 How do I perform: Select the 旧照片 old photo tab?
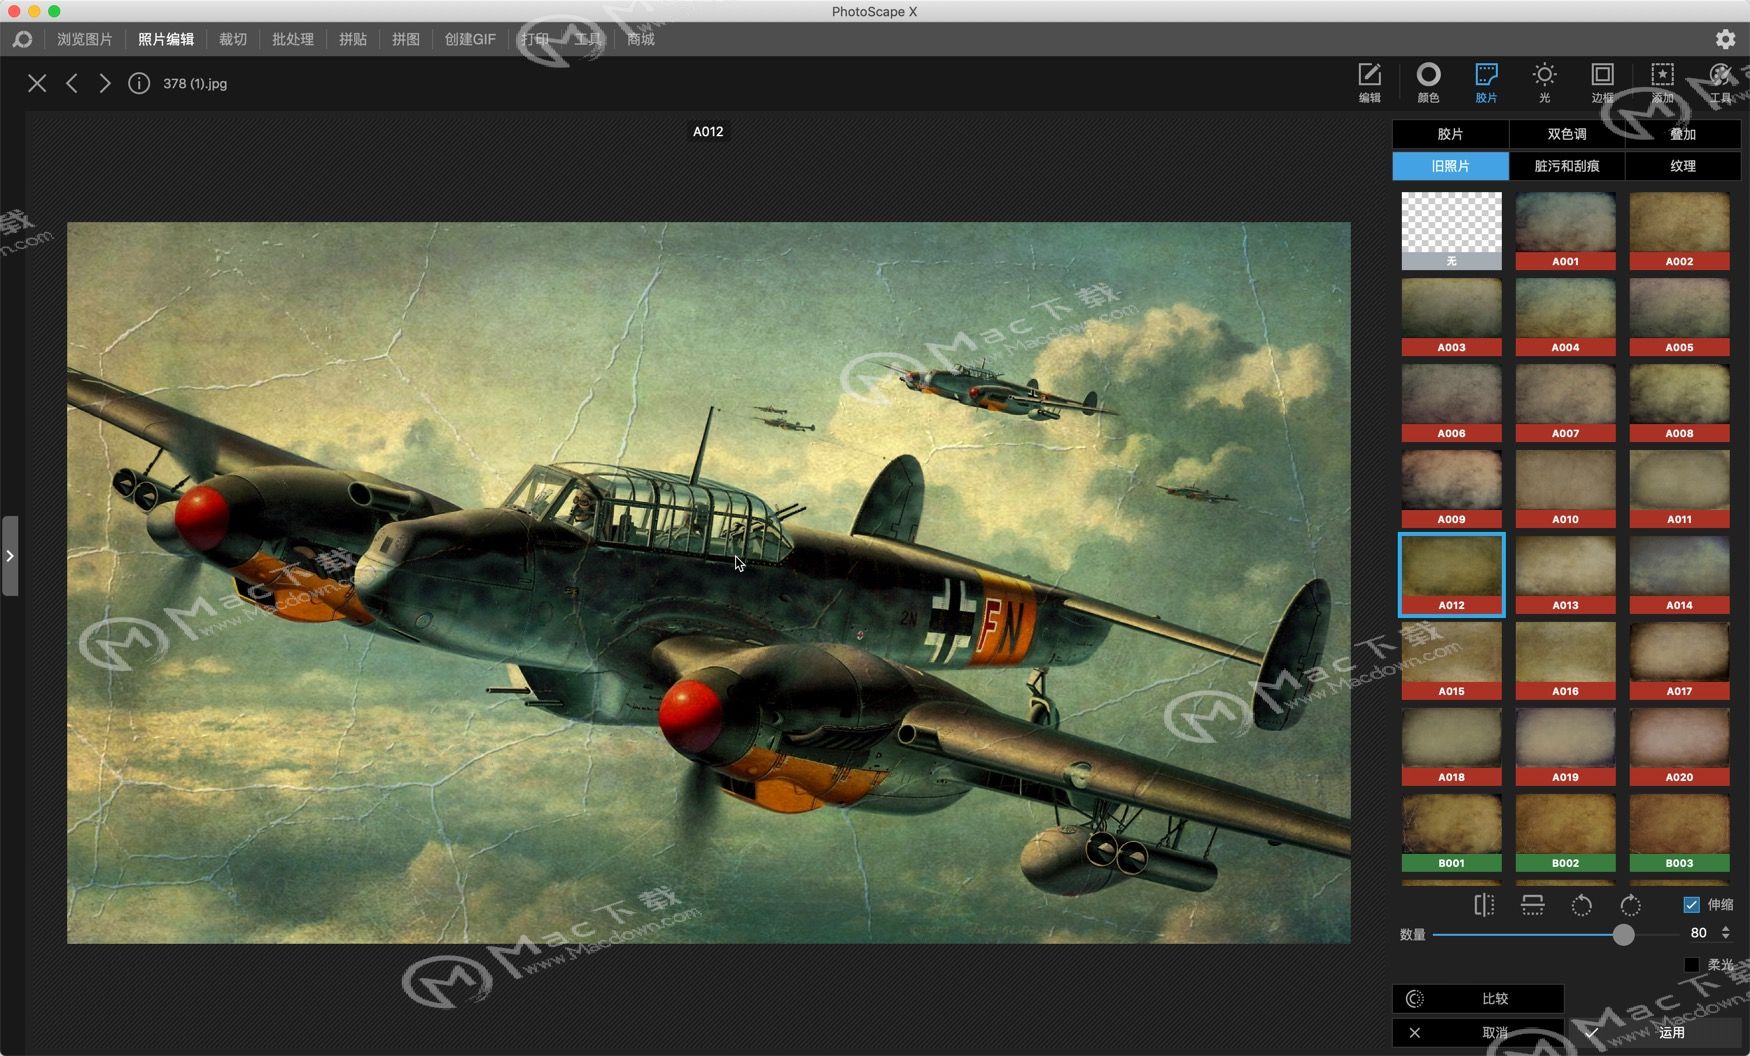tap(1450, 166)
